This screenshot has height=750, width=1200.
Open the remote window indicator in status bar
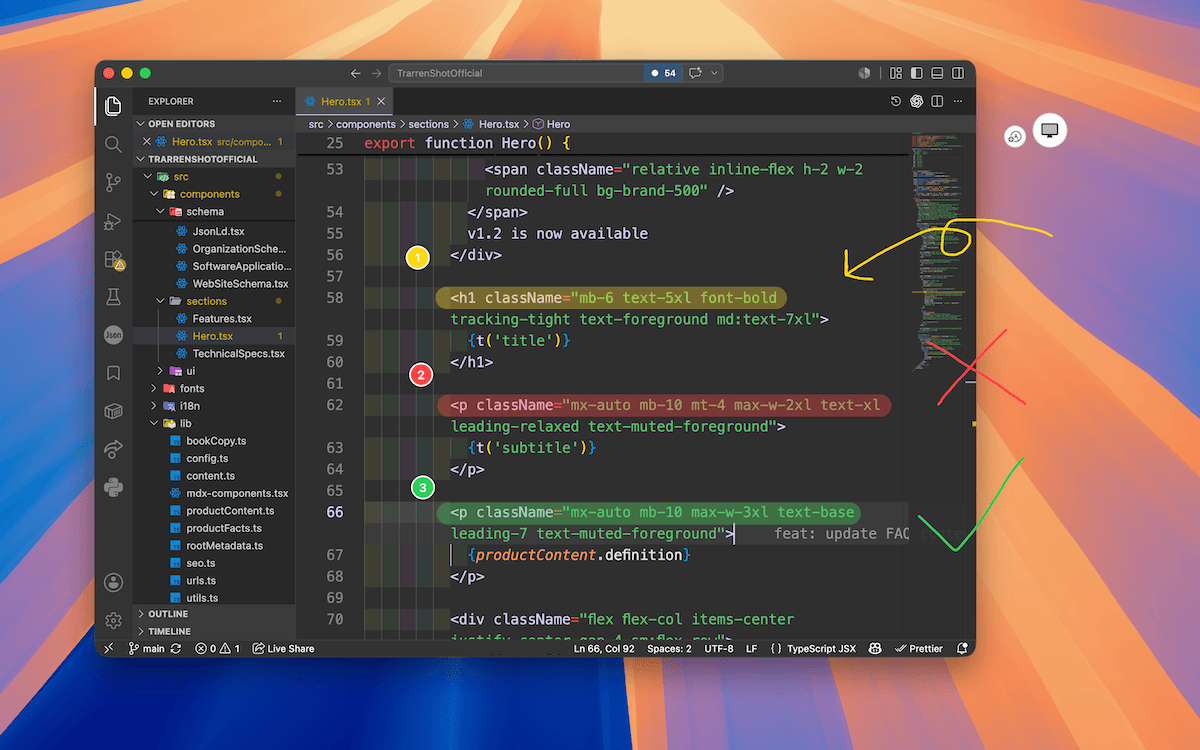[x=108, y=648]
